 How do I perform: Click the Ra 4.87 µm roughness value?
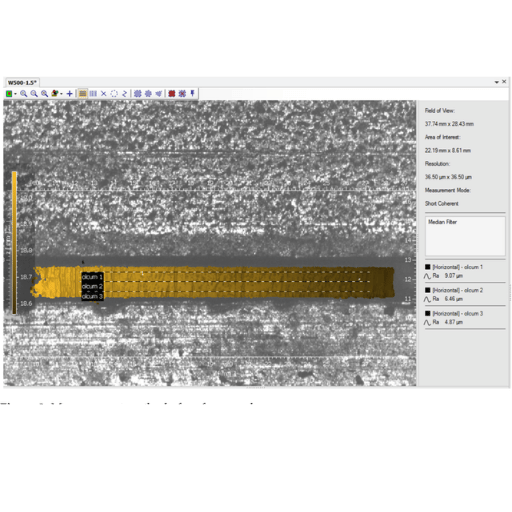click(448, 322)
